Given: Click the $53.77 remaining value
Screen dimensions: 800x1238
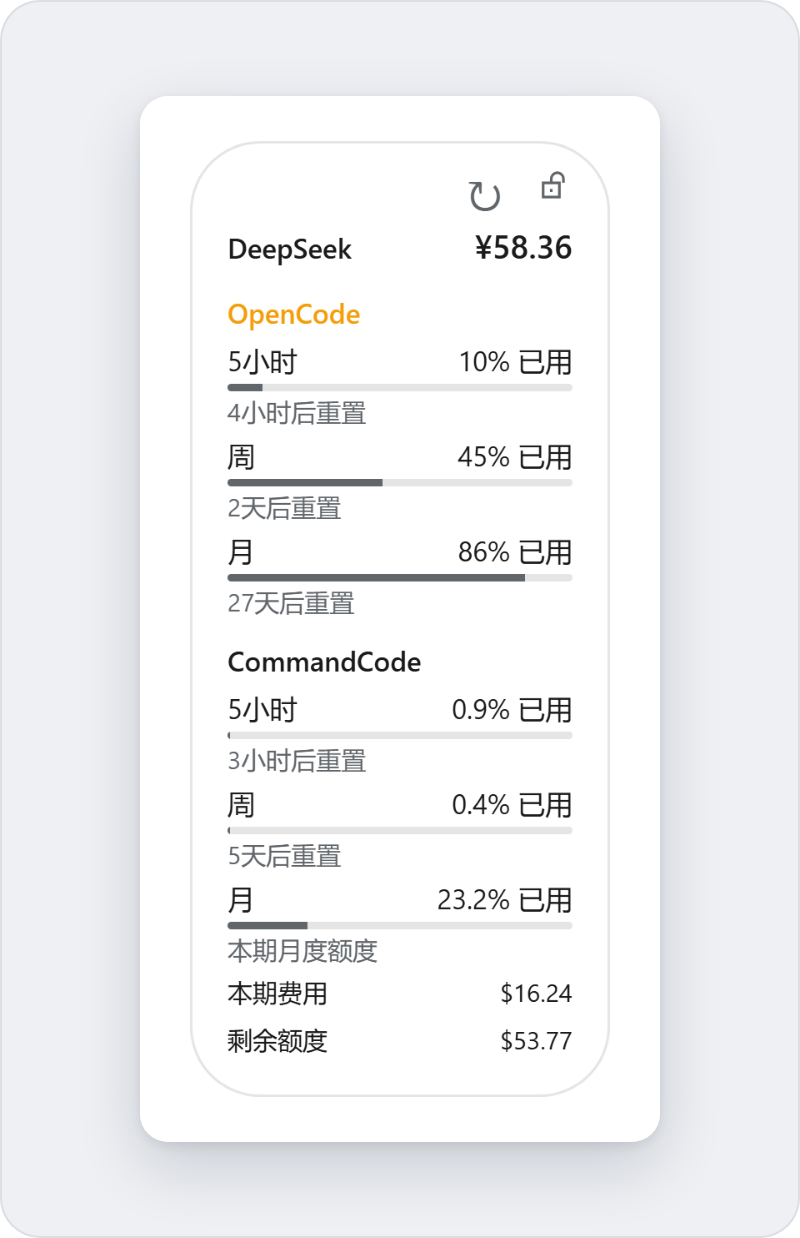Looking at the screenshot, I should click(x=536, y=1041).
